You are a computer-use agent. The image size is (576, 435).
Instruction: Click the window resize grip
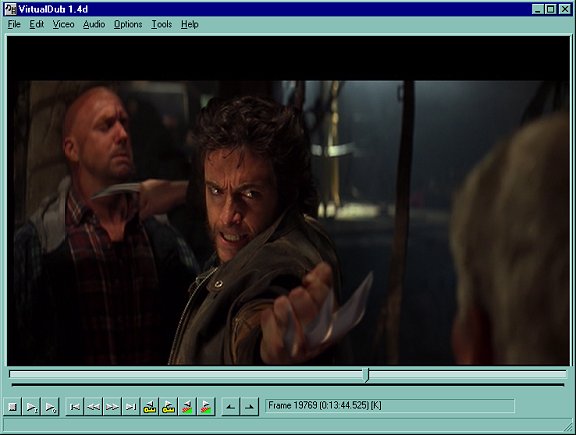[568, 427]
